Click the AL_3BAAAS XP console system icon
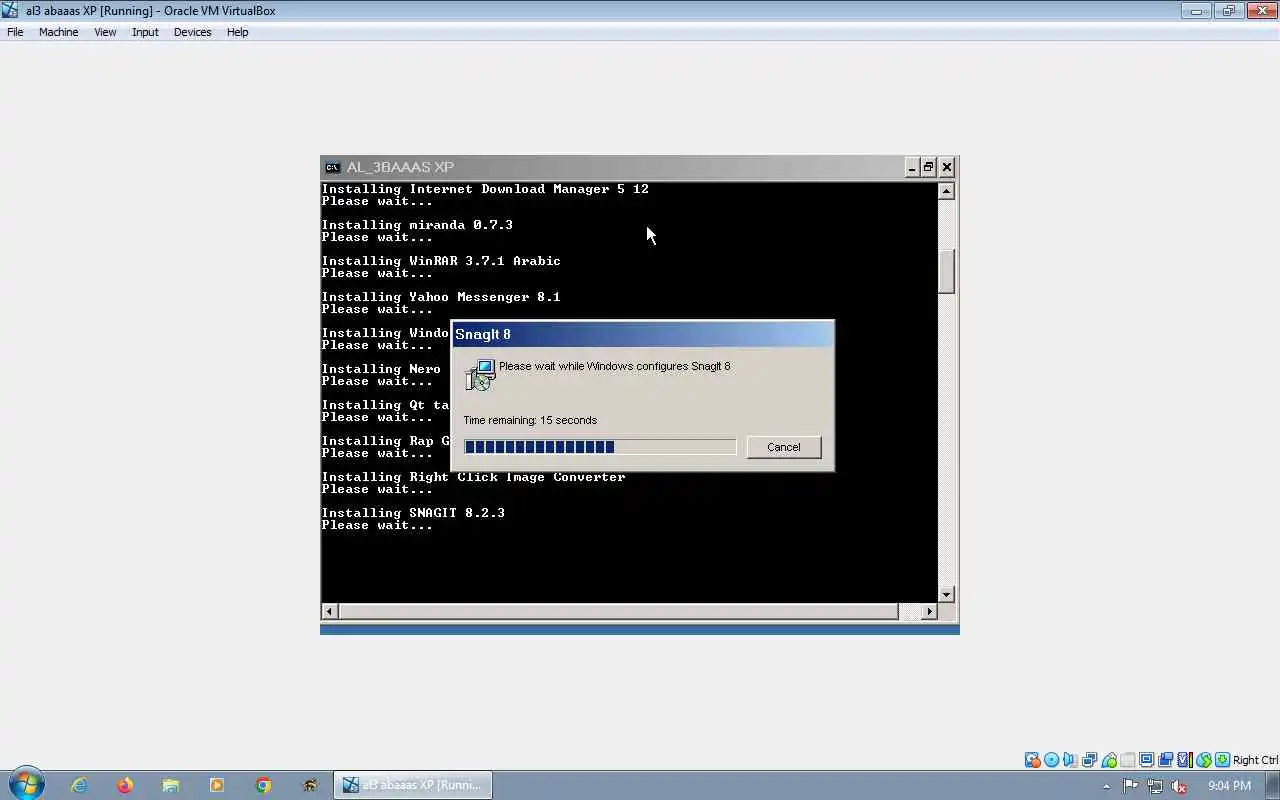Screen dimensions: 1280x800 332,167
